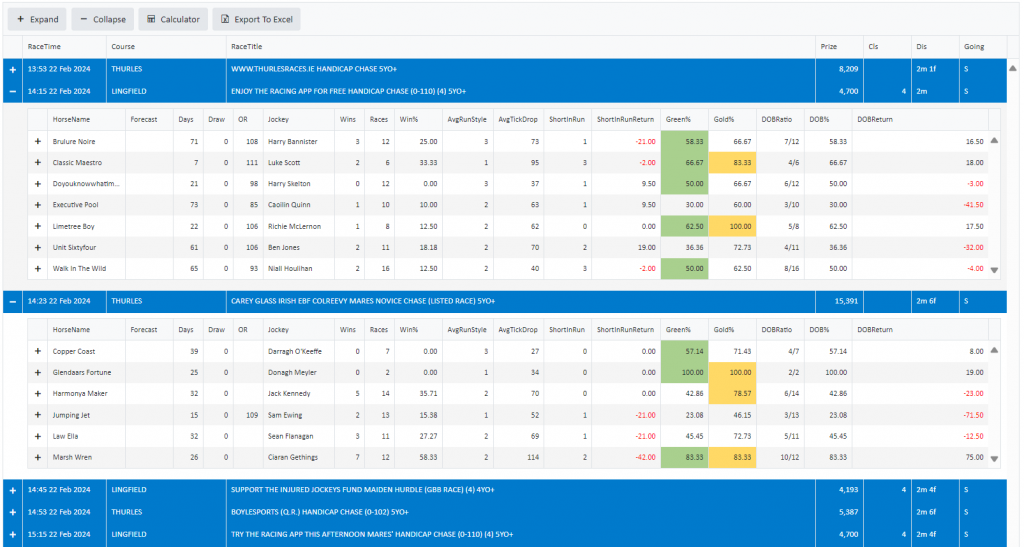This screenshot has width=1024, height=547.
Task: Expand the 14:45 Lingfield race row
Action: [x=12, y=490]
